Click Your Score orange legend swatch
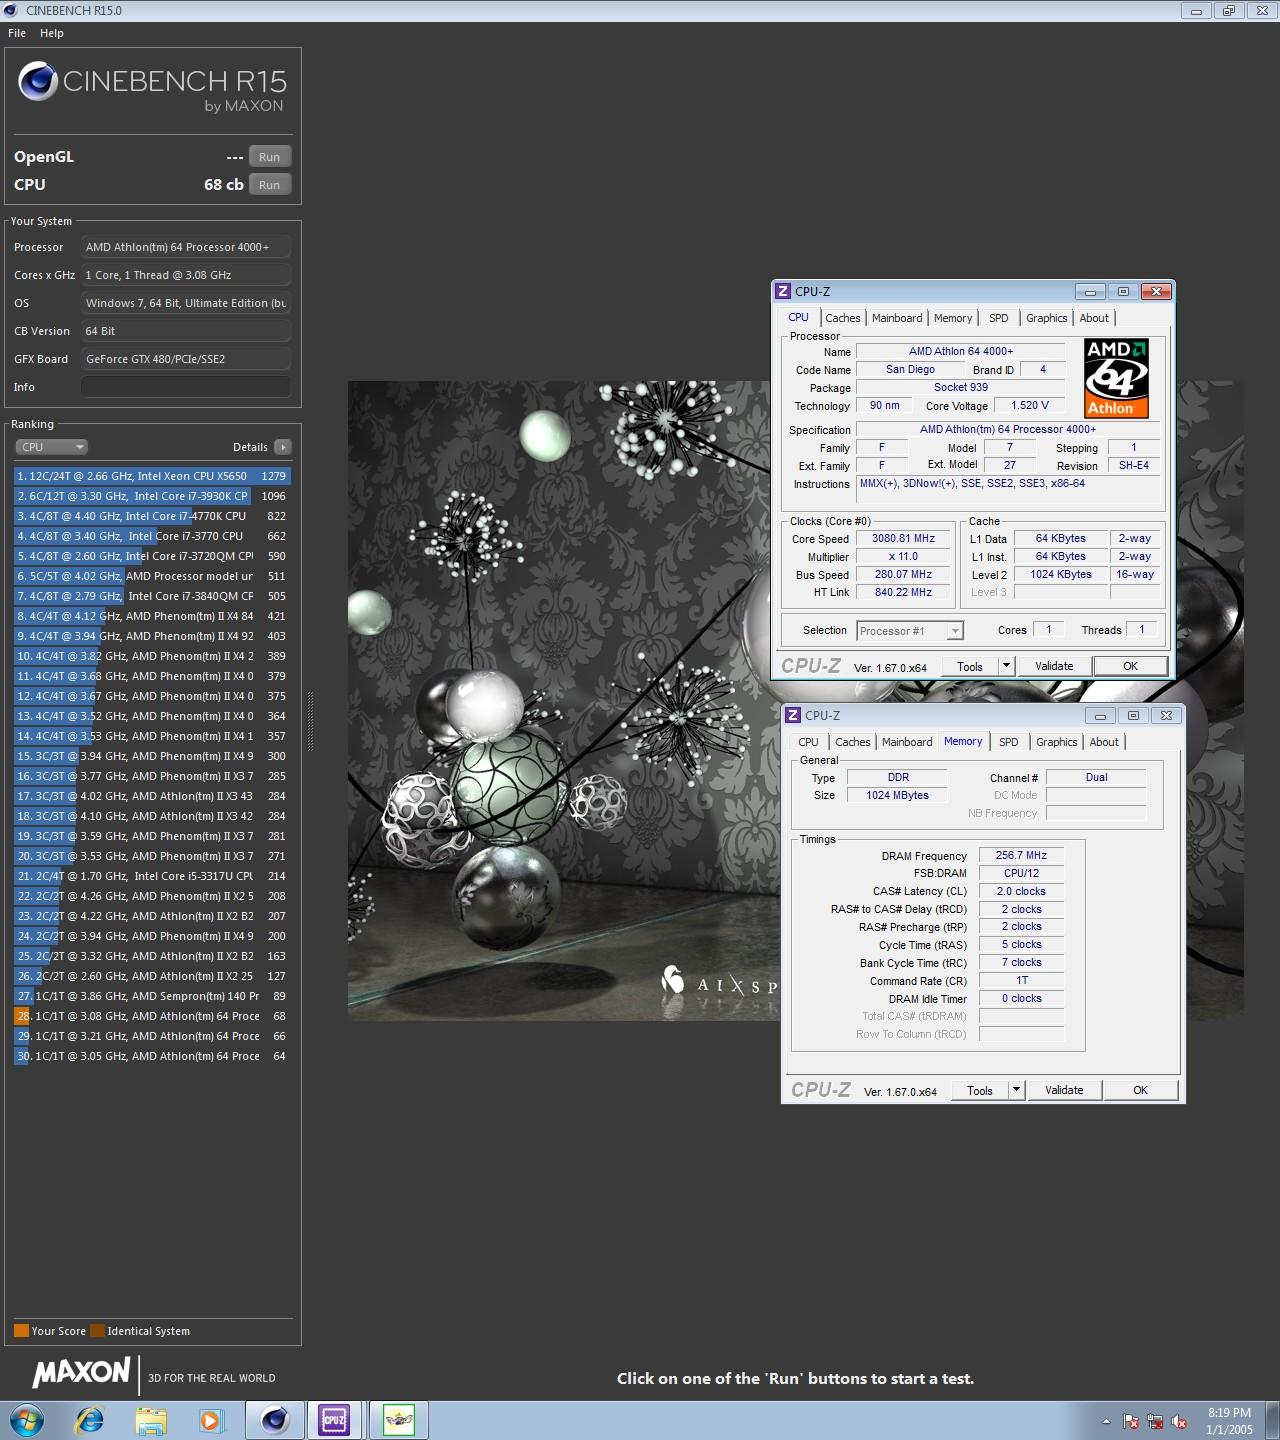Image resolution: width=1280 pixels, height=1440 pixels. pyautogui.click(x=21, y=1331)
